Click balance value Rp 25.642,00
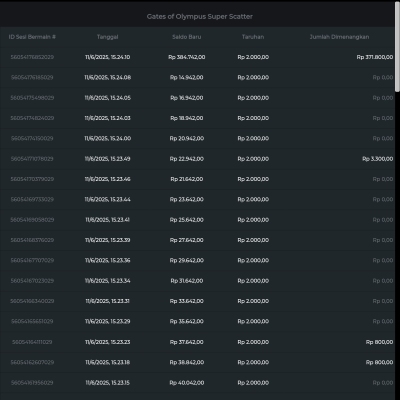This screenshot has height=400, width=400. (x=187, y=220)
